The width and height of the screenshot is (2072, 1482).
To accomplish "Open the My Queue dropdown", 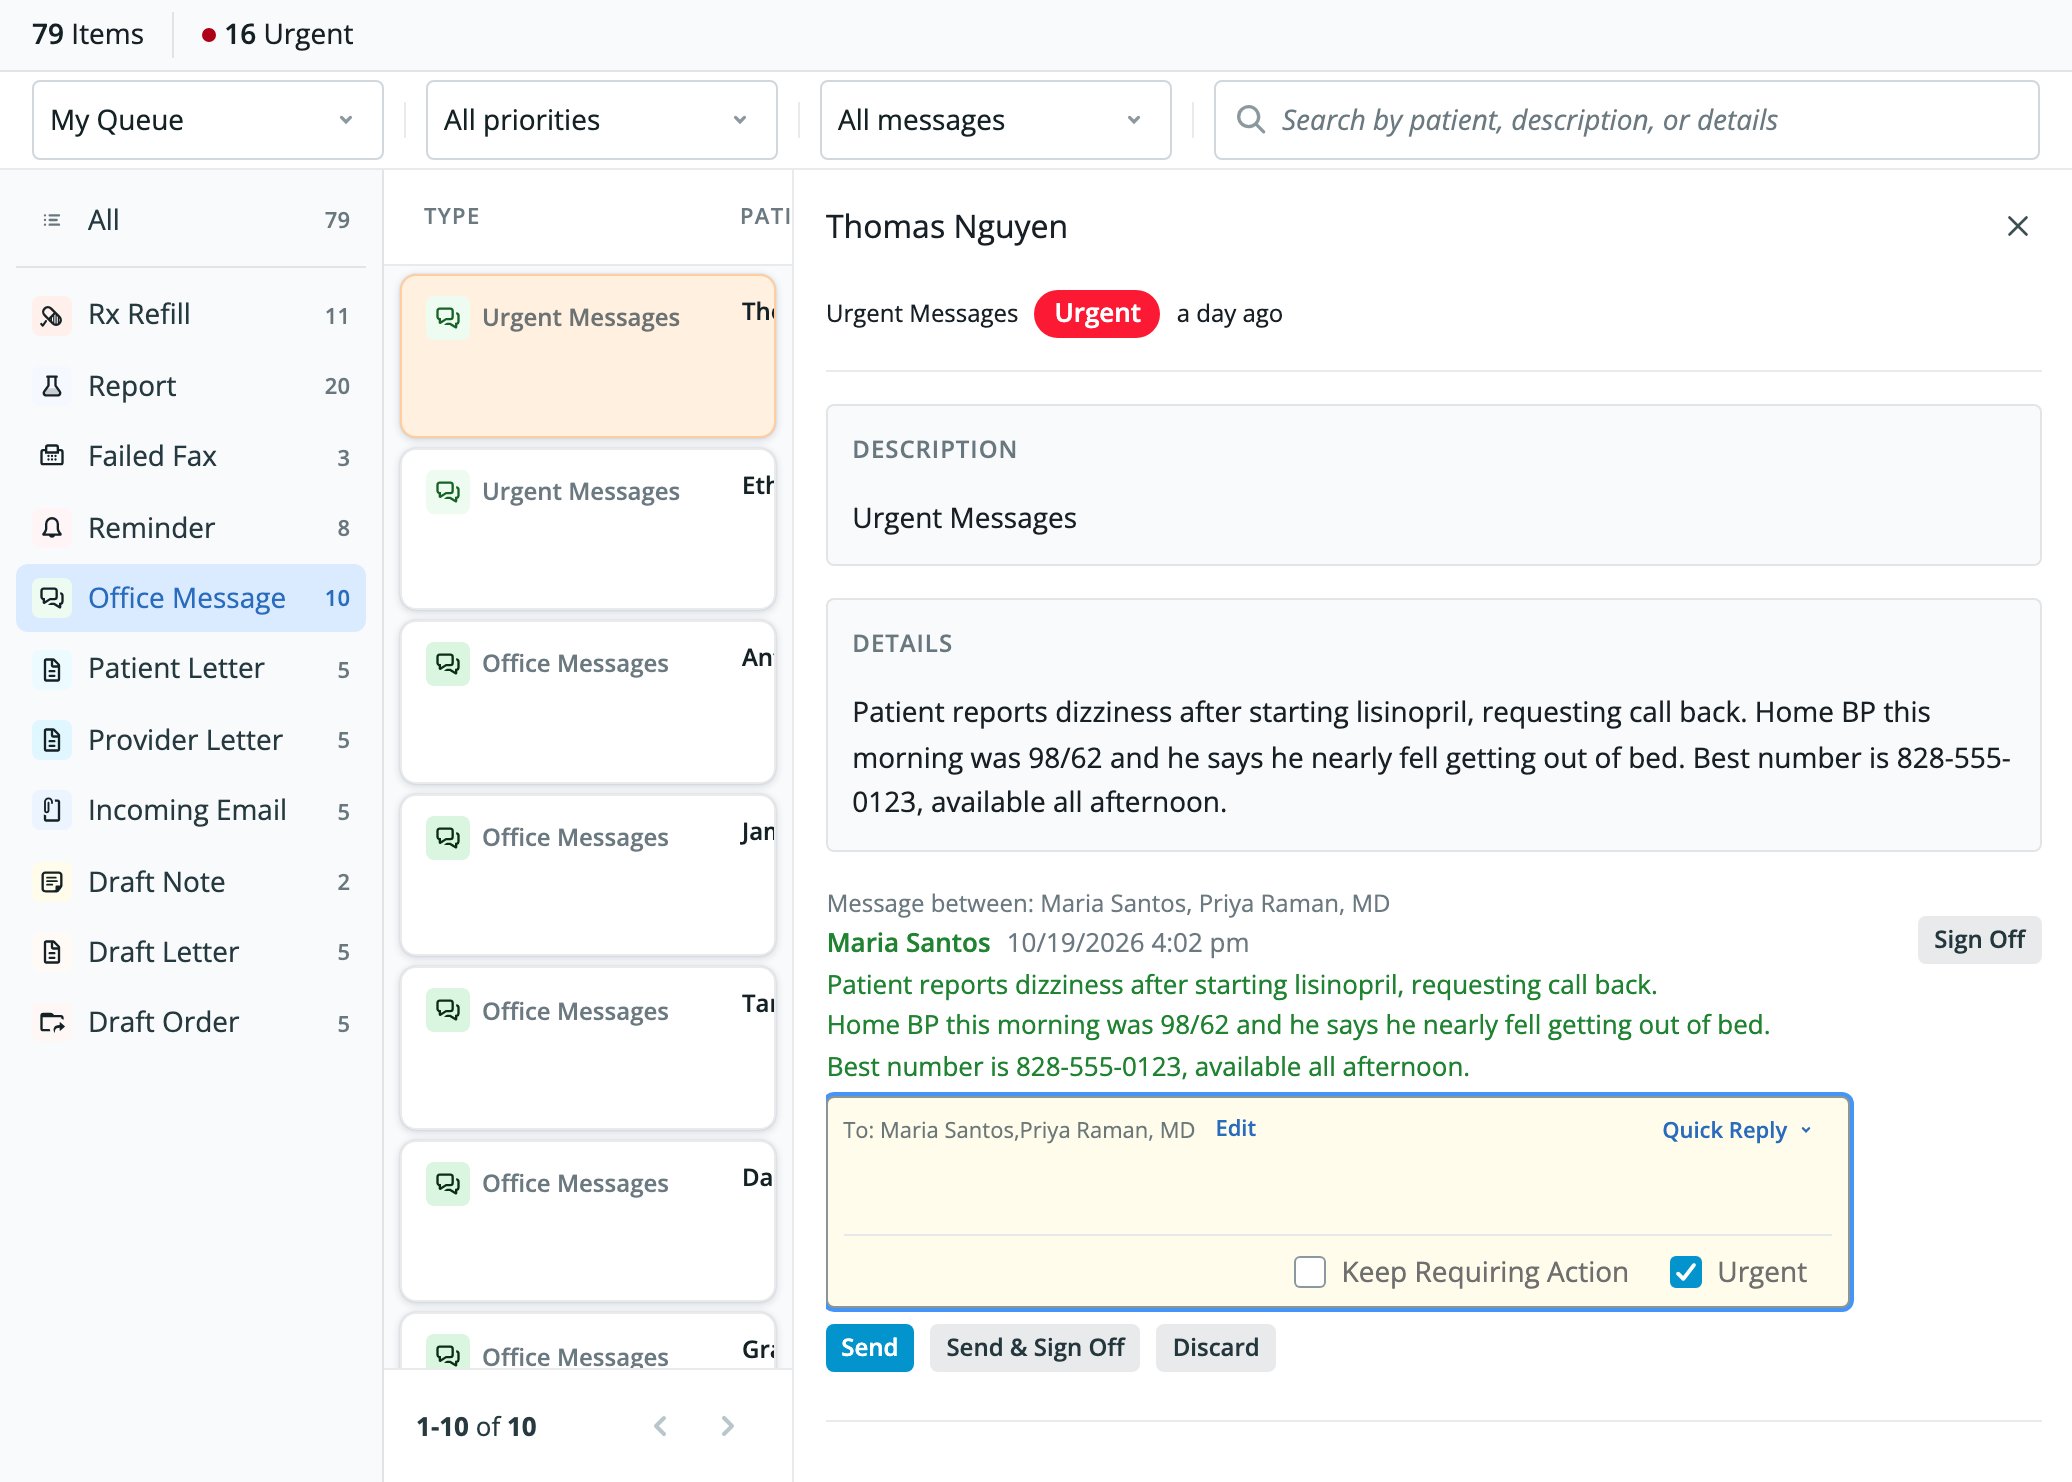I will 207,120.
